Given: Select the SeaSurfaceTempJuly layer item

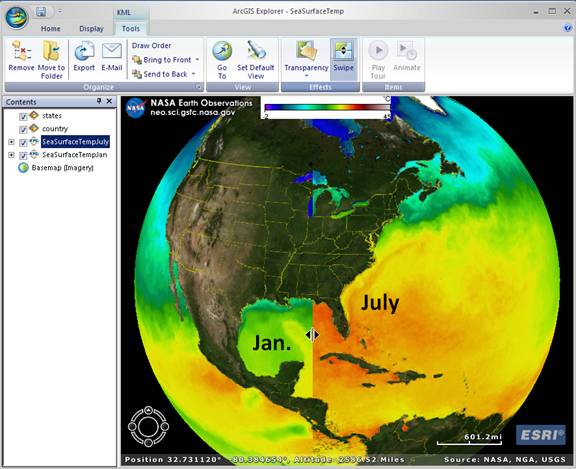Looking at the screenshot, I should (x=75, y=142).
